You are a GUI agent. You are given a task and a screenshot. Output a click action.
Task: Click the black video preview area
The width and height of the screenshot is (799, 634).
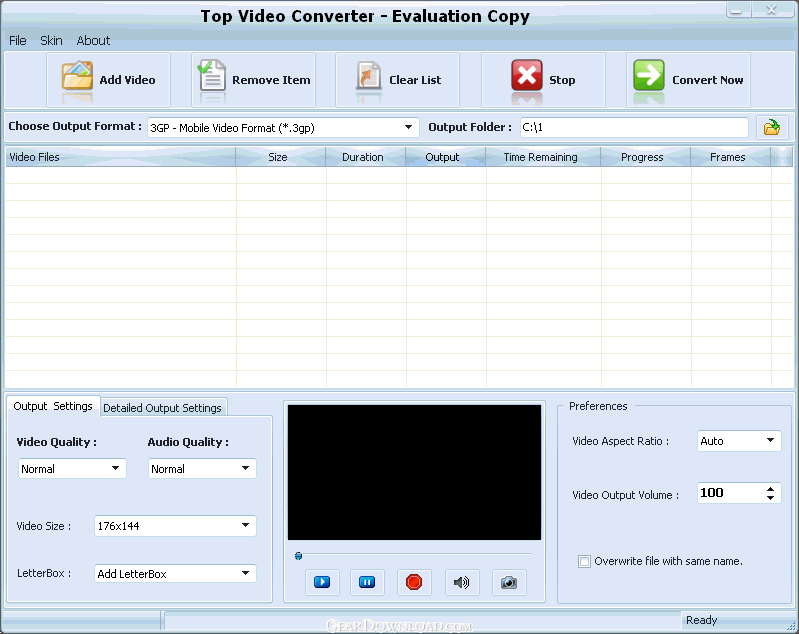click(414, 472)
